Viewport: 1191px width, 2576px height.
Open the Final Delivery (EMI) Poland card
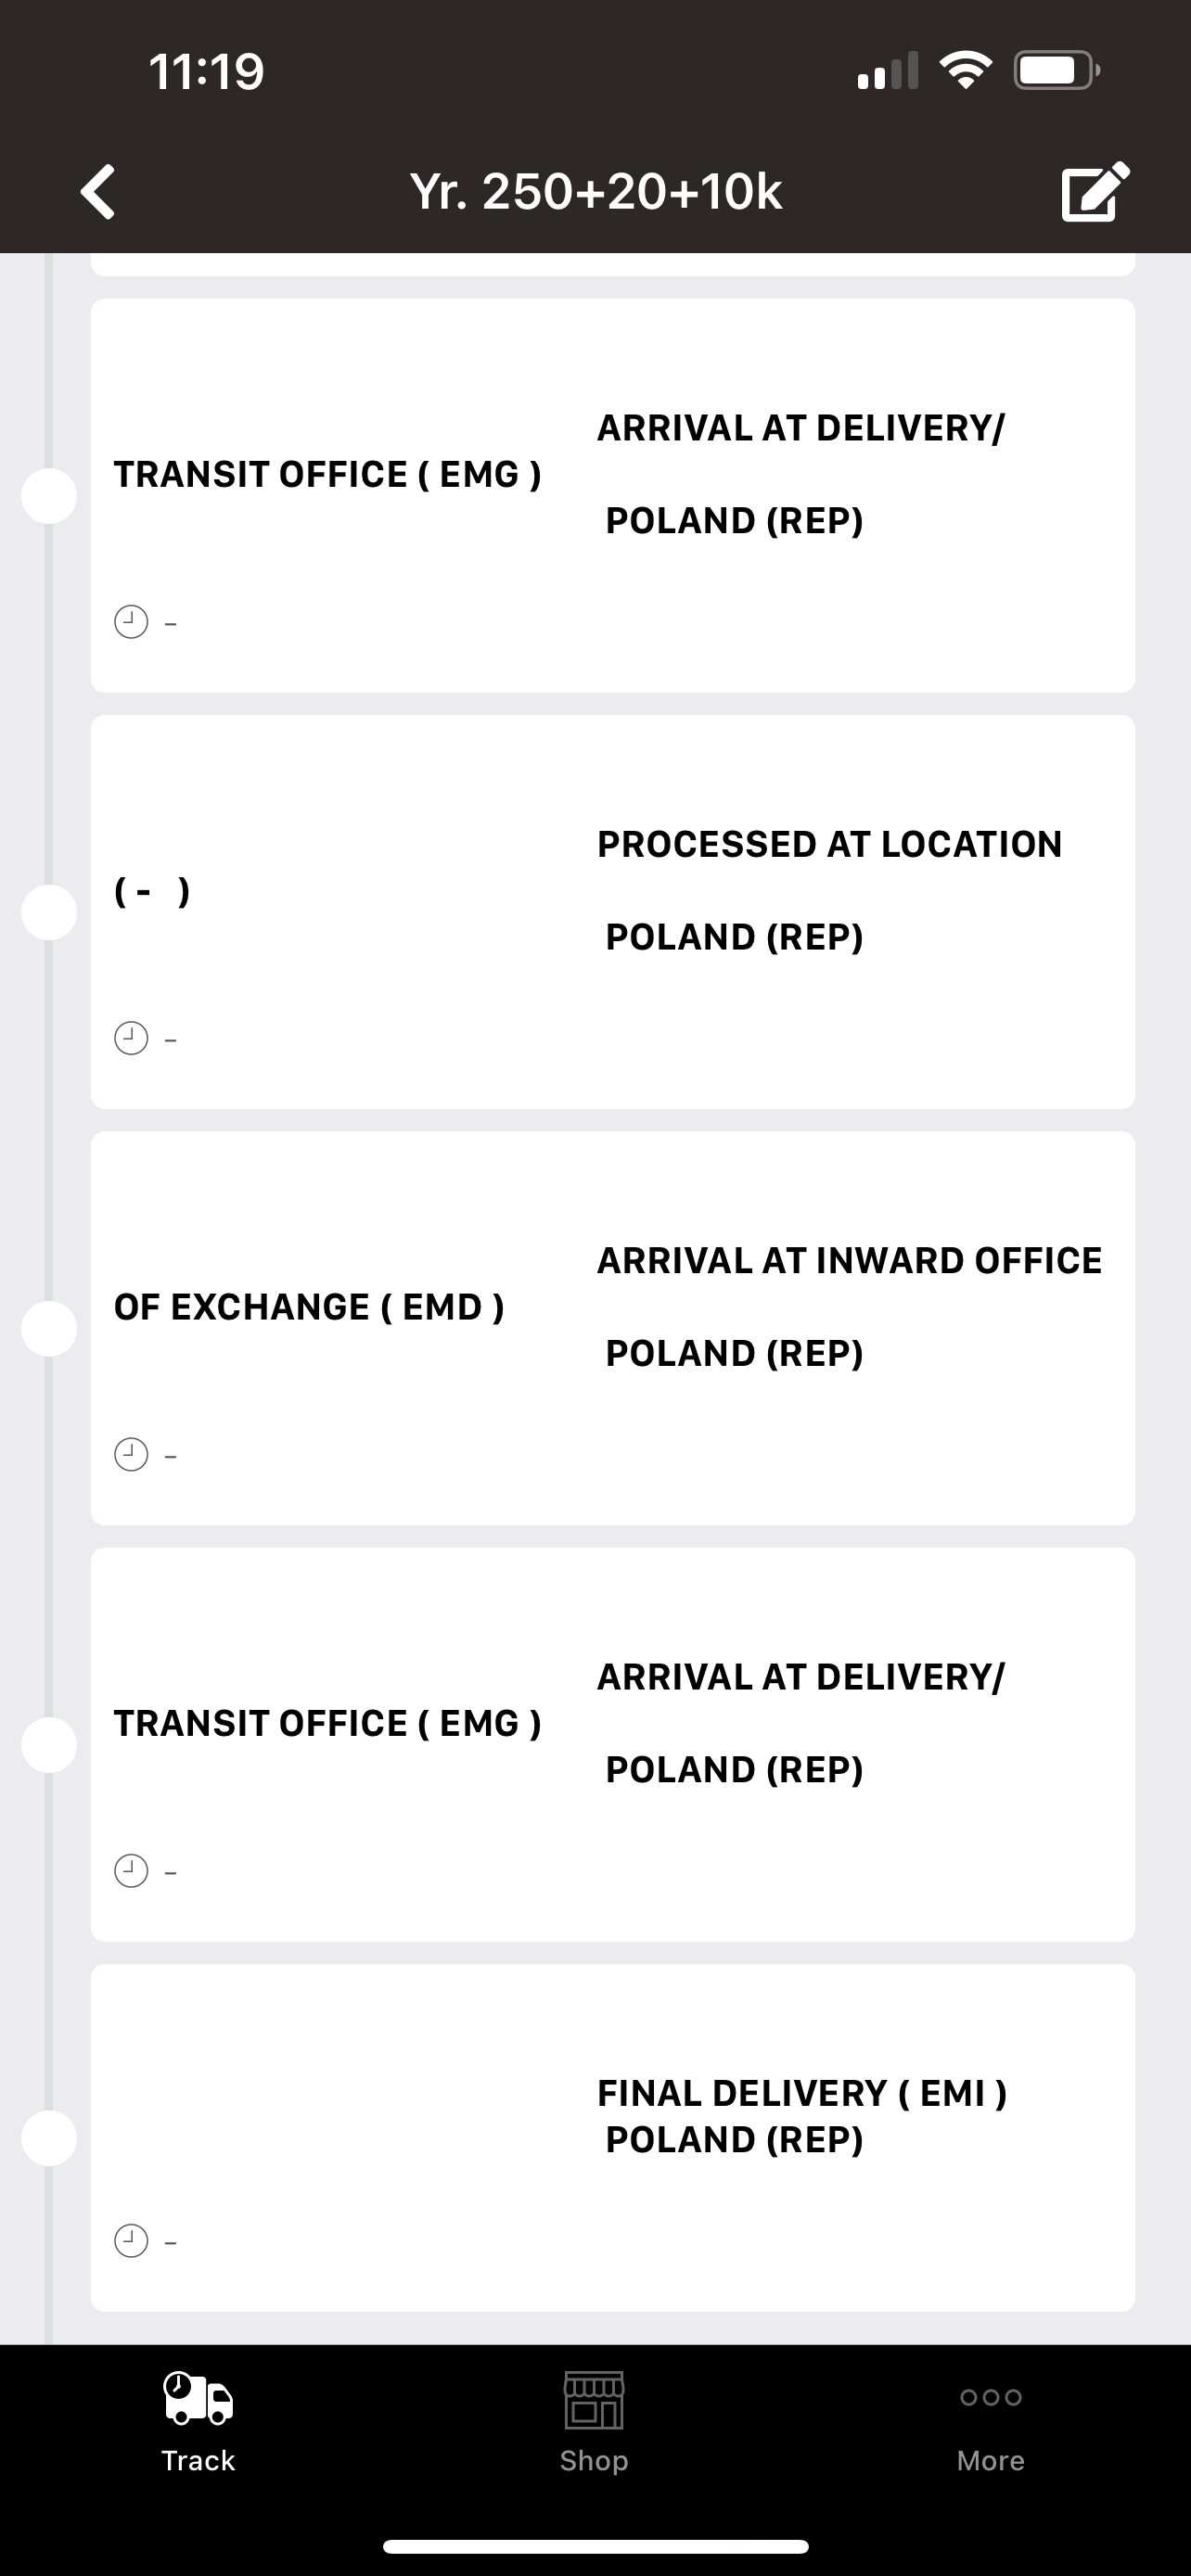(x=613, y=2137)
